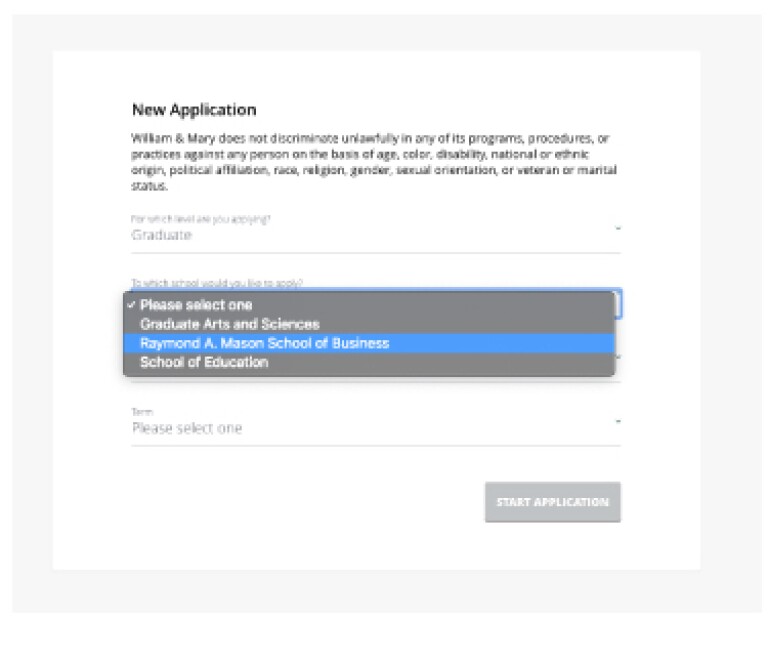This screenshot has height=664, width=768.
Task: Click the checkmark beside Please select one
Action: (x=130, y=305)
